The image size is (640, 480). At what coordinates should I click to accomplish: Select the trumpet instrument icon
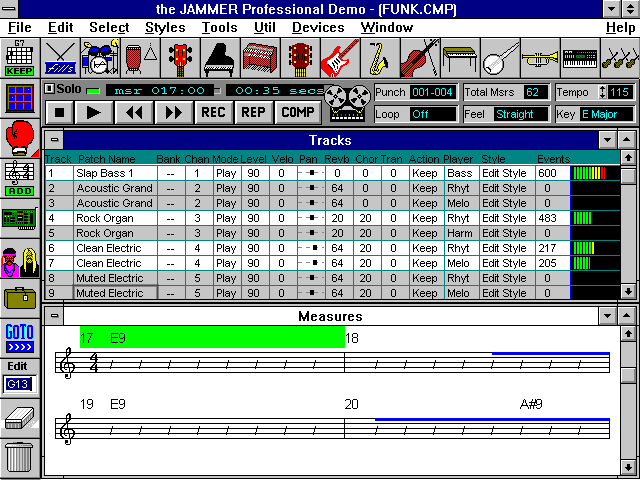539,59
